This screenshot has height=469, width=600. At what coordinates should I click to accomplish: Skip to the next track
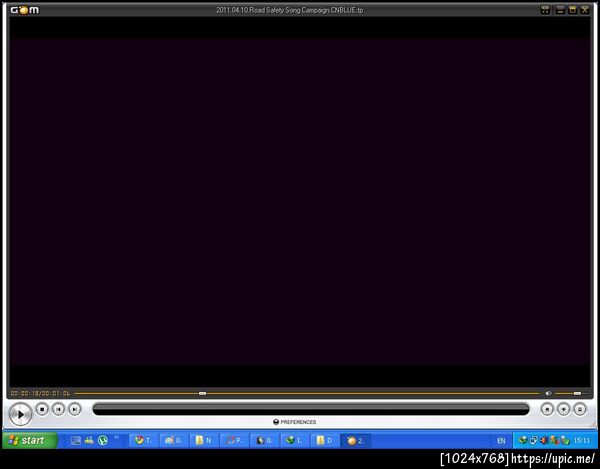click(x=75, y=409)
